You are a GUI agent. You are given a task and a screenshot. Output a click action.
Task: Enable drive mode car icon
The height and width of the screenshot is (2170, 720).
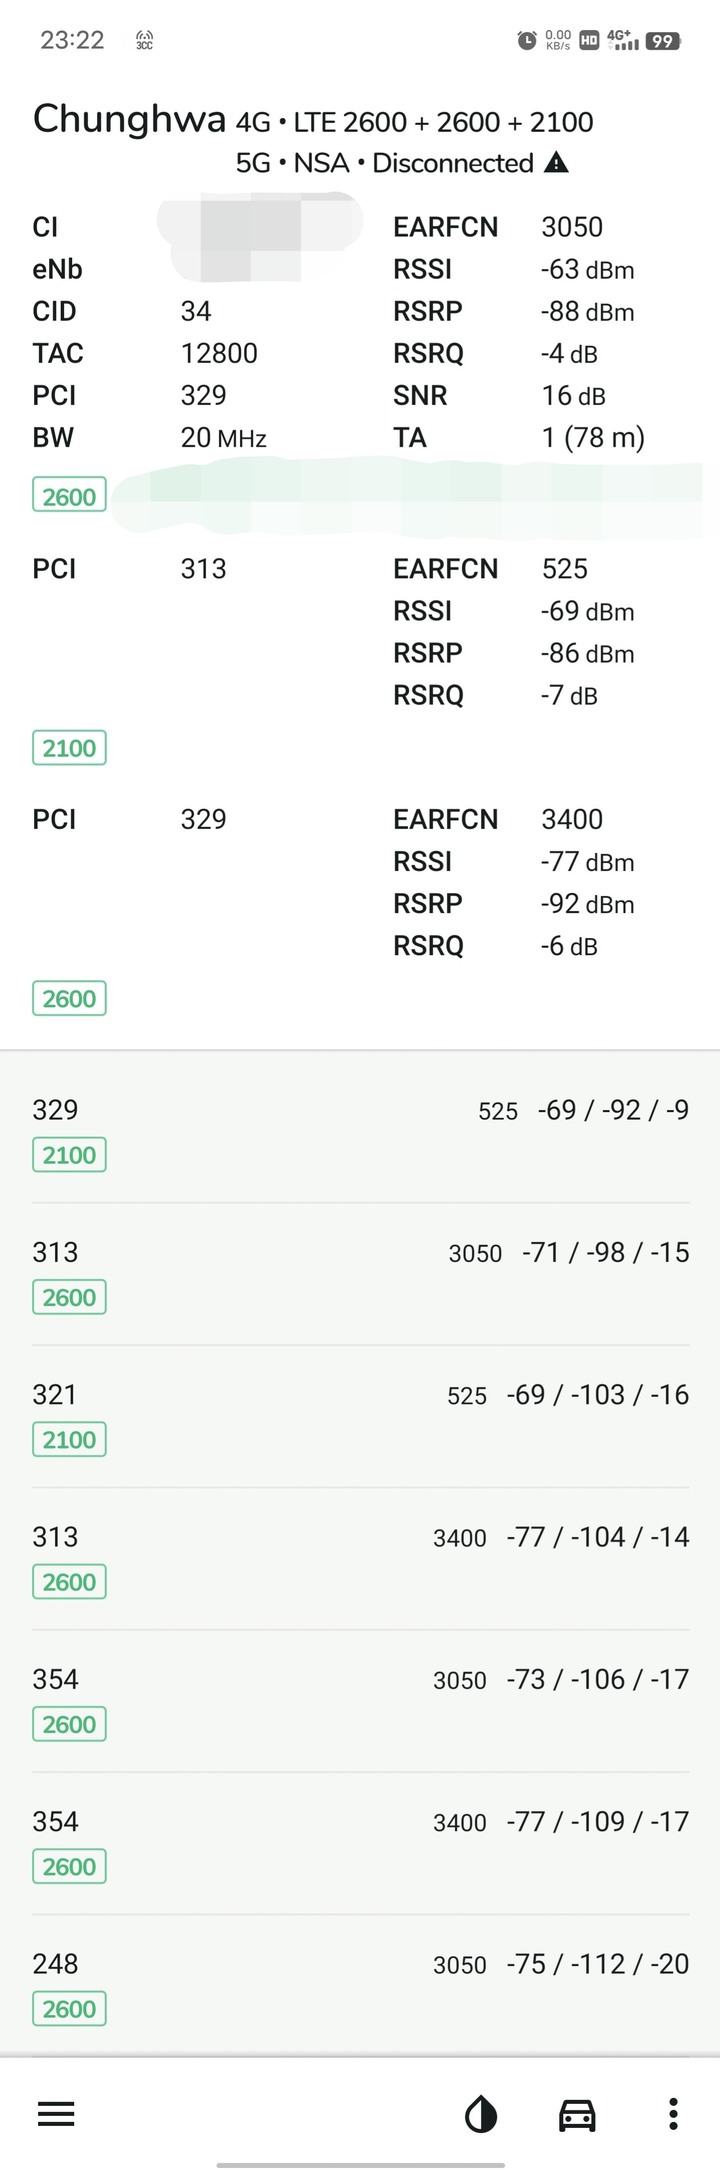coord(577,2115)
